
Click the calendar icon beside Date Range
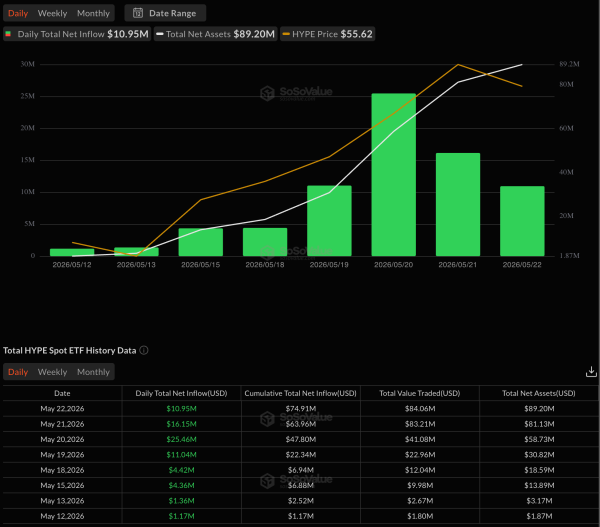coord(138,13)
